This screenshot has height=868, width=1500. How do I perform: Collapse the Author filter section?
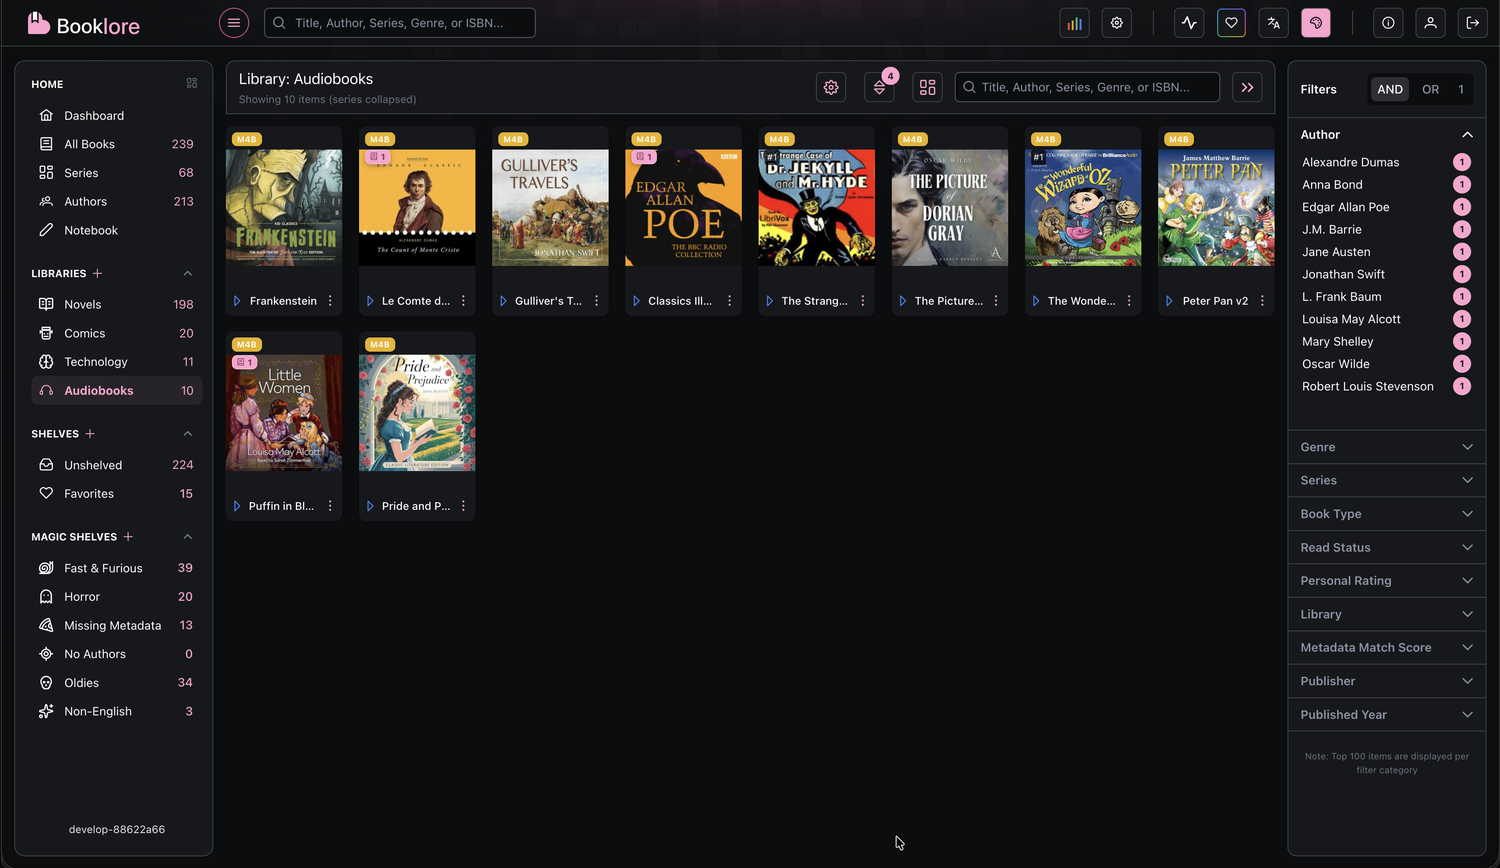pos(1386,135)
